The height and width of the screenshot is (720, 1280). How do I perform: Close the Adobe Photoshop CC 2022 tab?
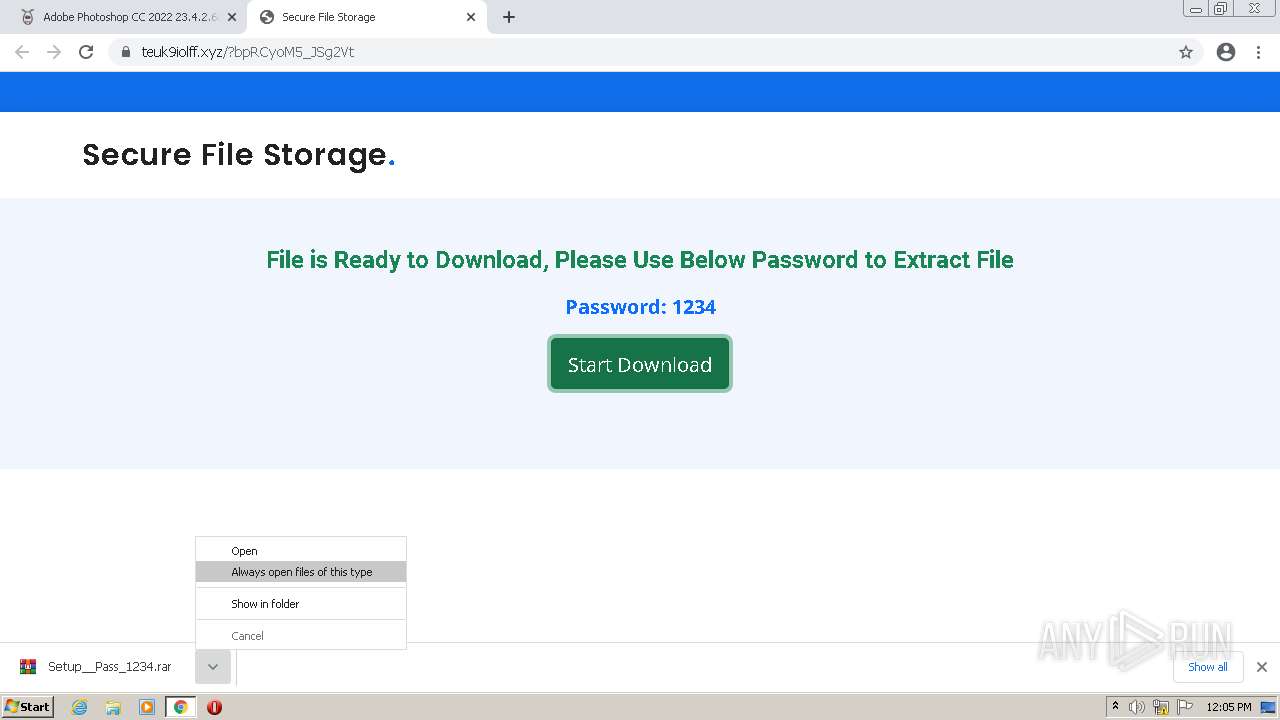pos(232,17)
